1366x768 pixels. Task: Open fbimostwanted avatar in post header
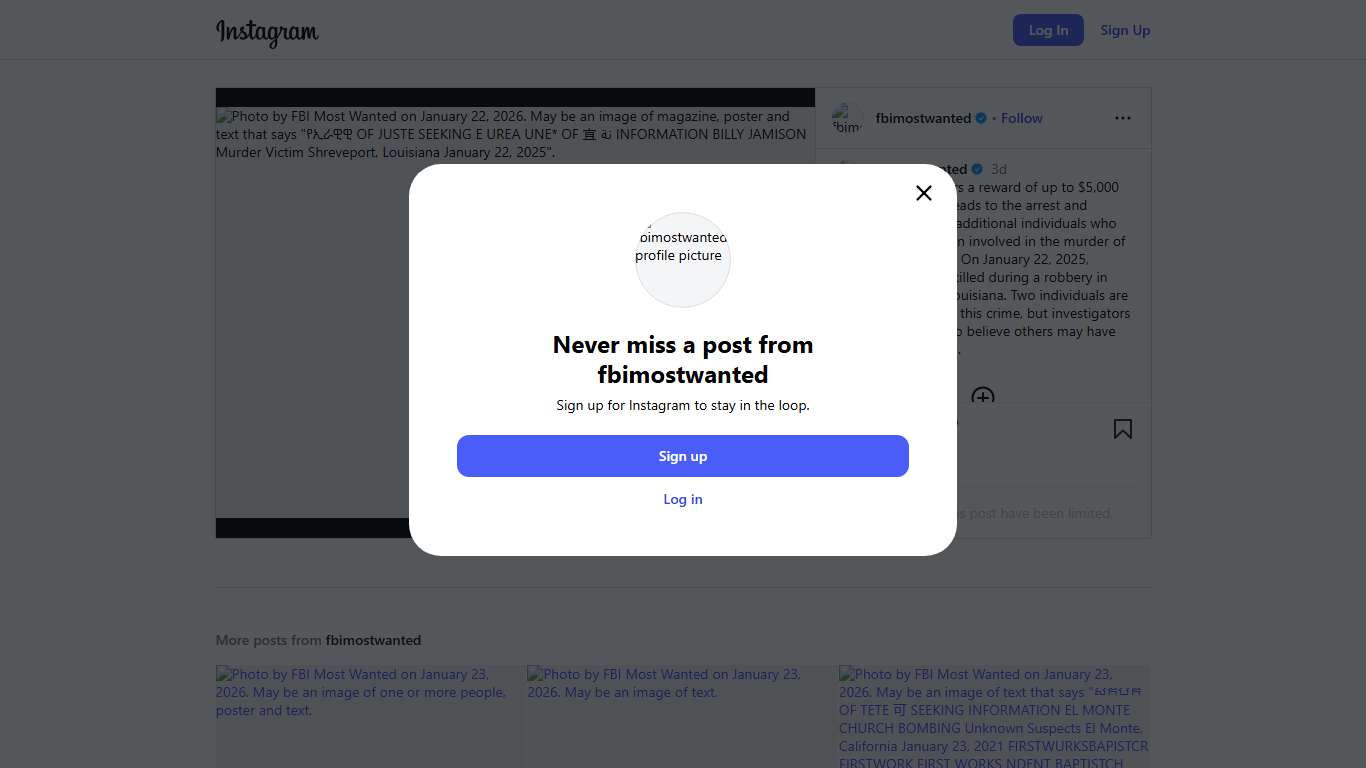point(847,118)
